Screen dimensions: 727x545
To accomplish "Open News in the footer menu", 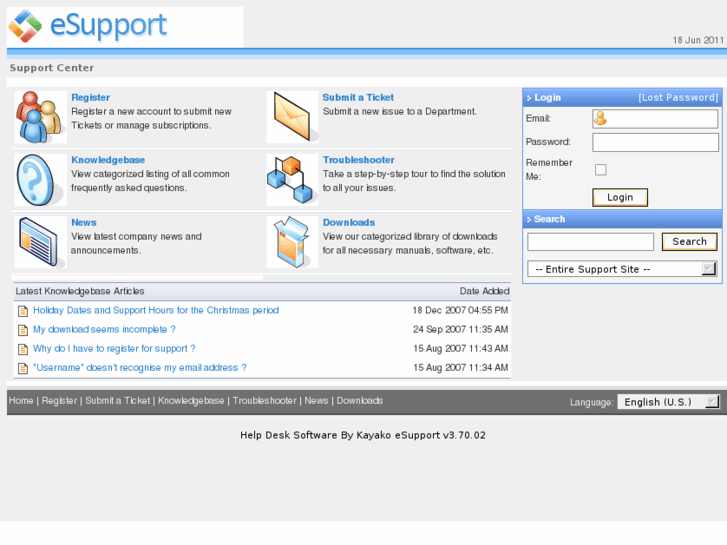I will coord(316,401).
